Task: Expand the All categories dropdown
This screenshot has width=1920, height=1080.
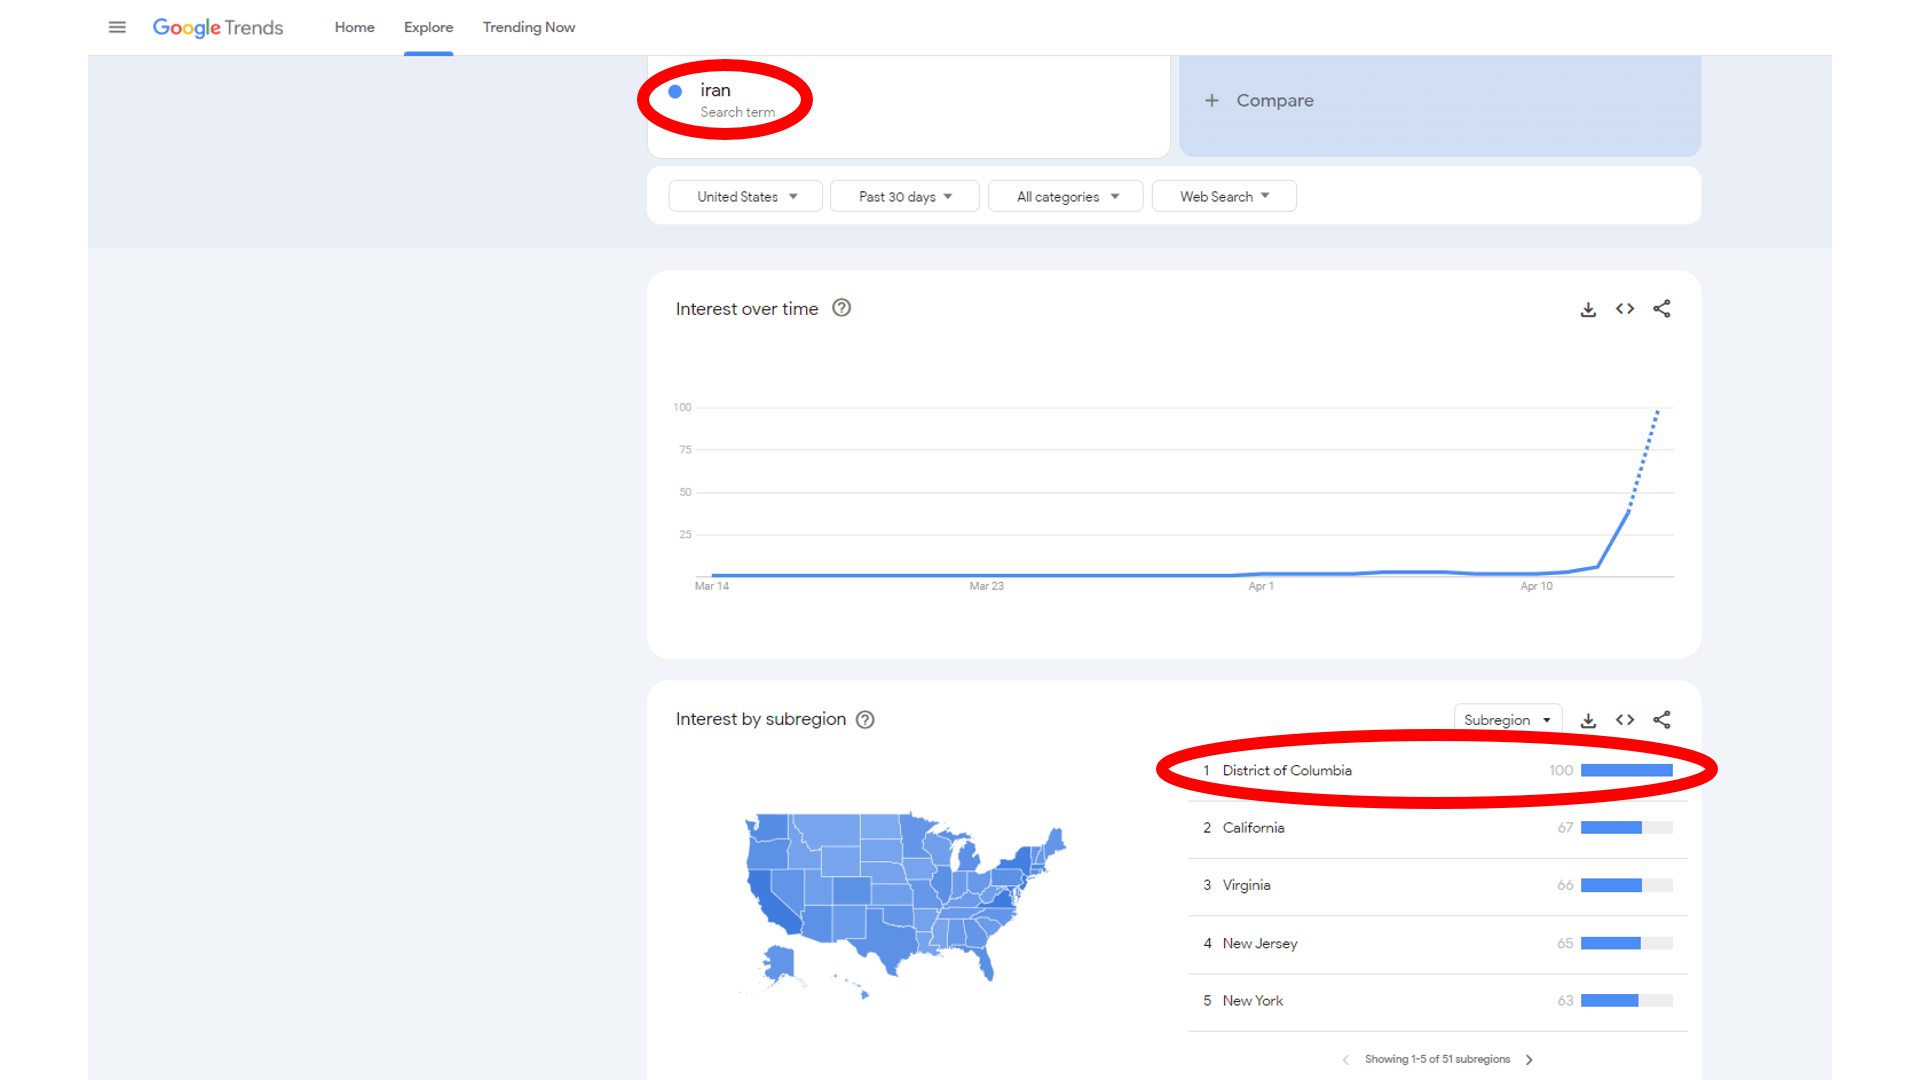Action: coord(1067,196)
